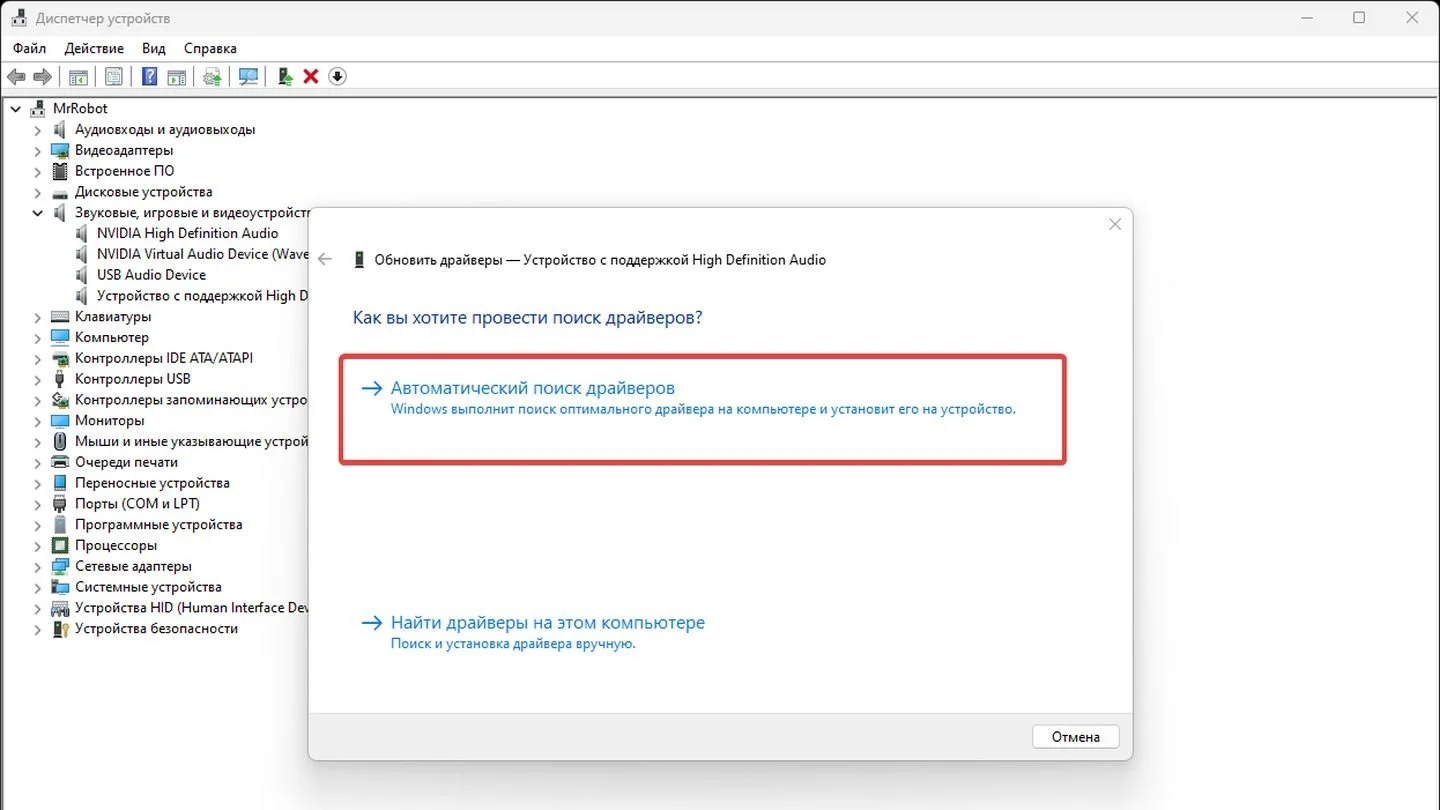Click the blue Help question mark toolbar icon
Viewport: 1440px width, 810px height.
tap(149, 77)
